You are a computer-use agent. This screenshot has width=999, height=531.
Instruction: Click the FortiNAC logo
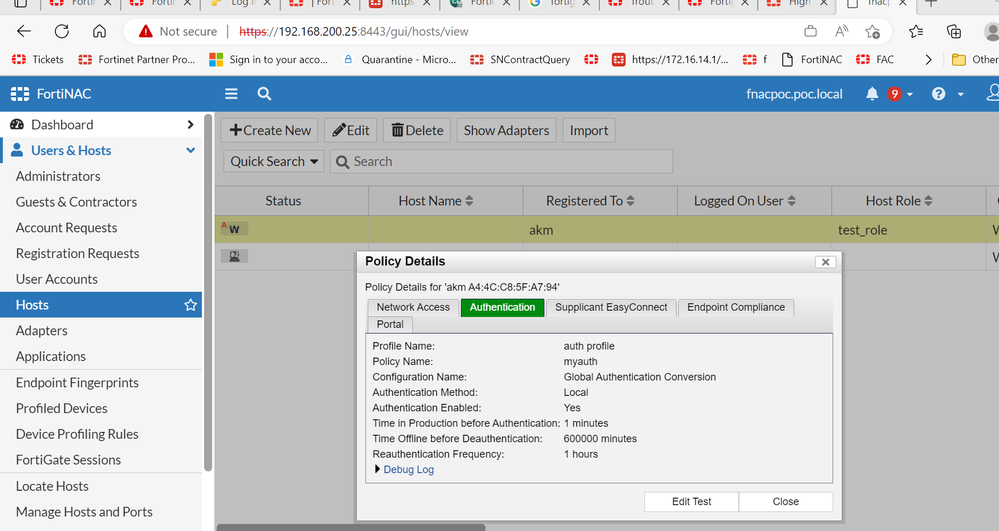tap(51, 94)
